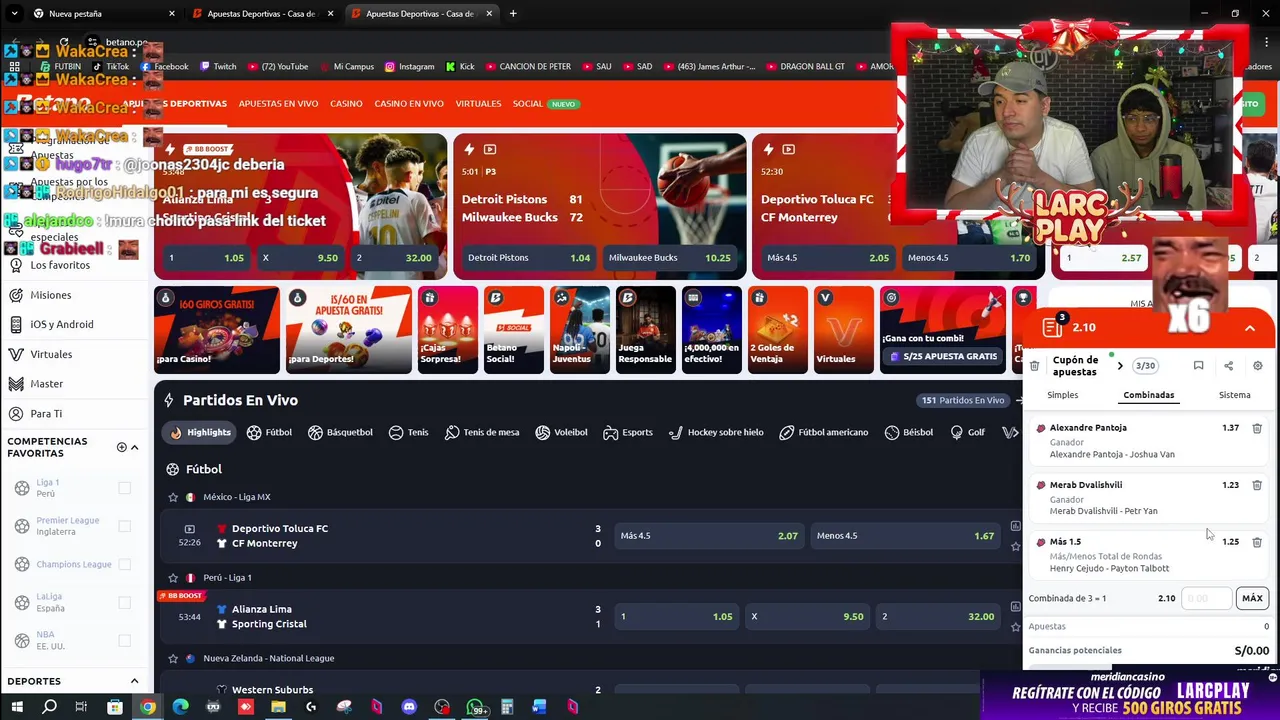Open Napoli - Juventus promo card
The image size is (1280, 720).
tap(580, 330)
